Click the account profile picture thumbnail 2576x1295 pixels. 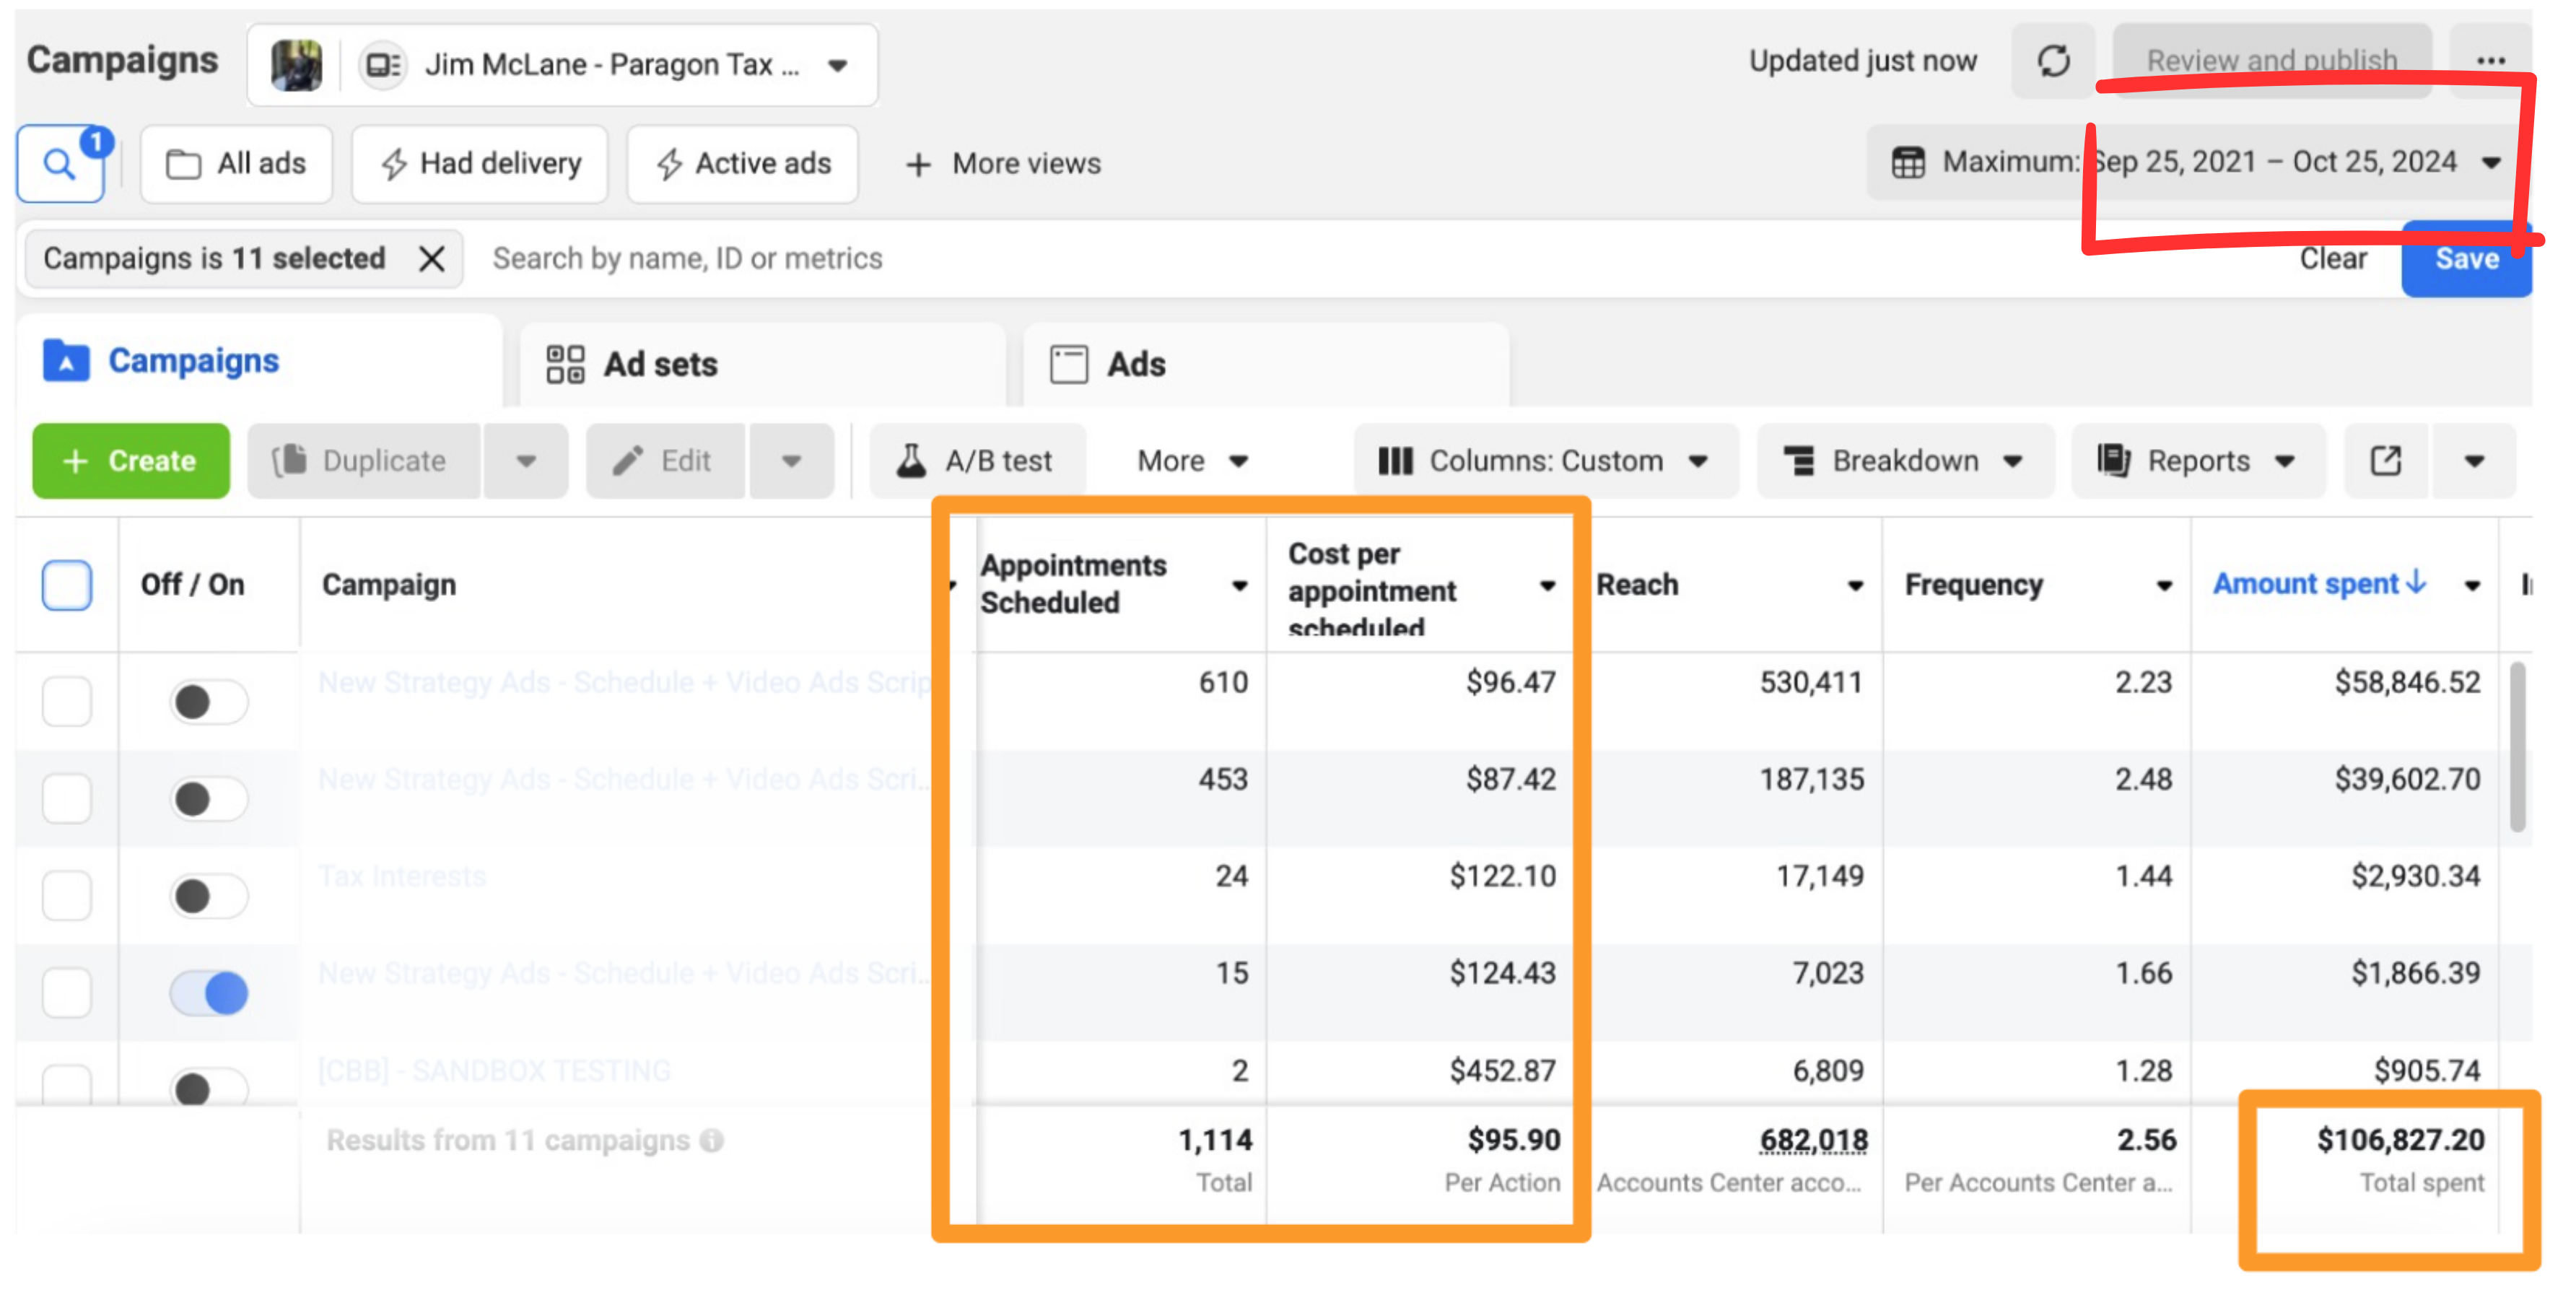tap(297, 65)
